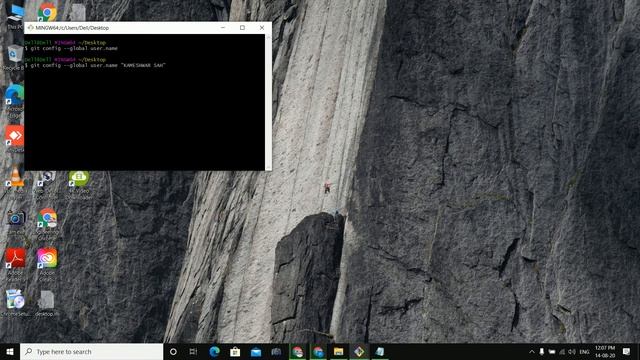Viewport: 640px width, 360px height.
Task: Switch to the first Chrome taskbar window
Action: (298, 351)
